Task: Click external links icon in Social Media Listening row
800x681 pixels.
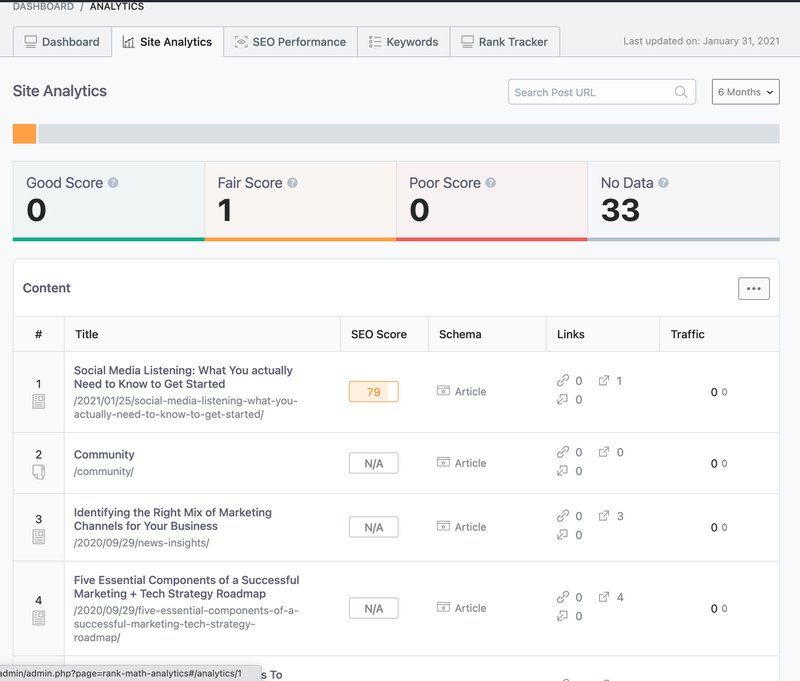Action: click(x=604, y=381)
